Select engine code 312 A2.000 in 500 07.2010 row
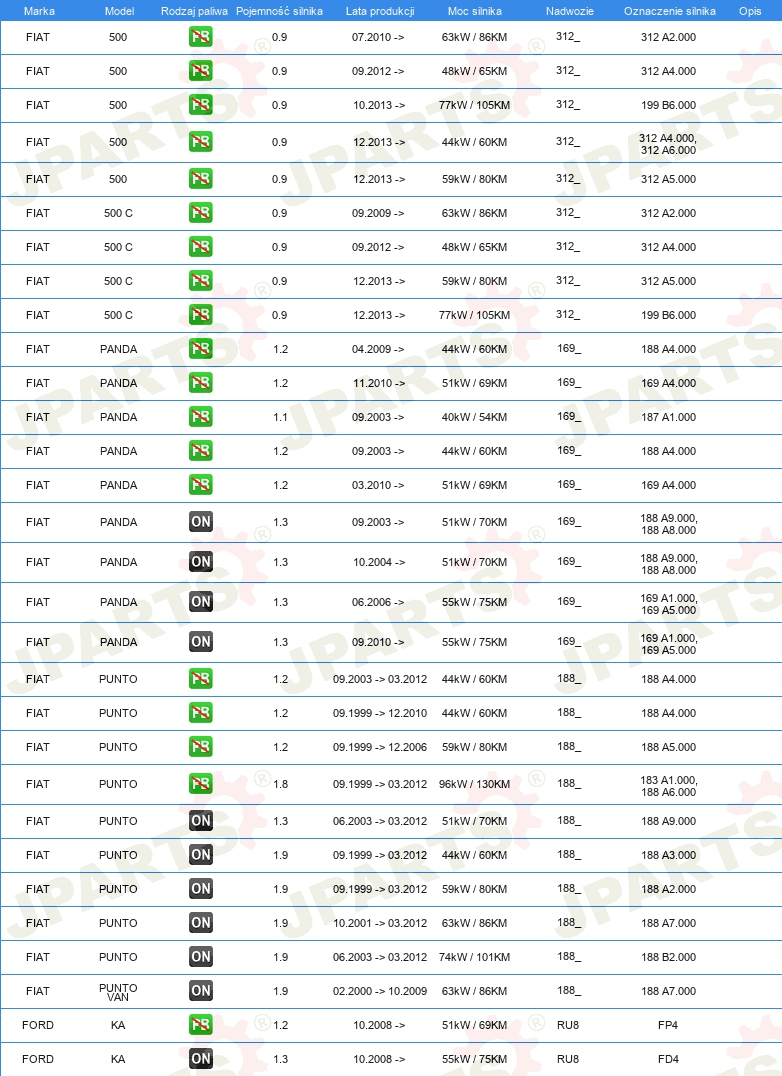782x1076 pixels. (668, 37)
